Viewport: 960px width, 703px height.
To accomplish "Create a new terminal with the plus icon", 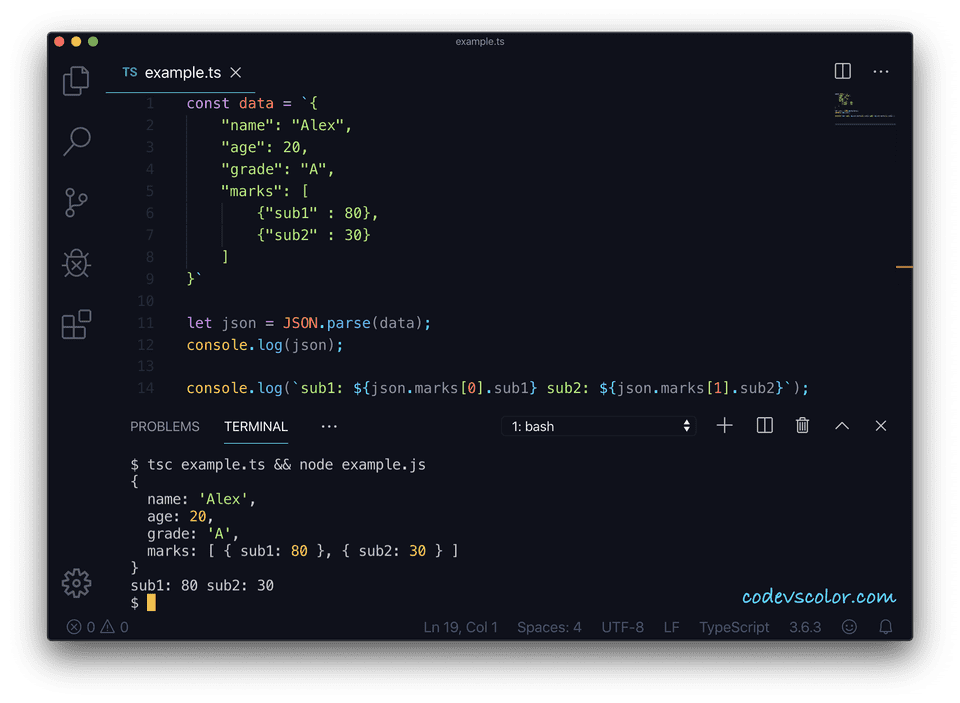I will pos(724,425).
